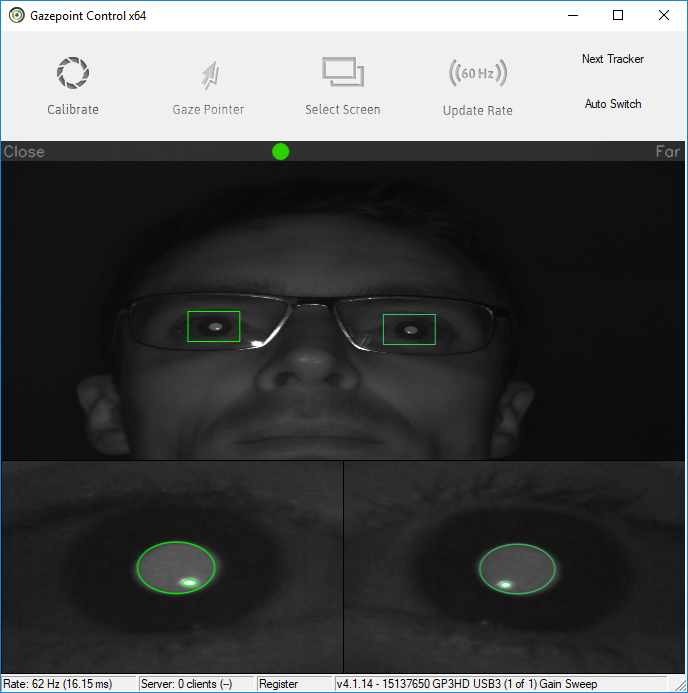Open the Select Screen monitor icon

point(343,72)
